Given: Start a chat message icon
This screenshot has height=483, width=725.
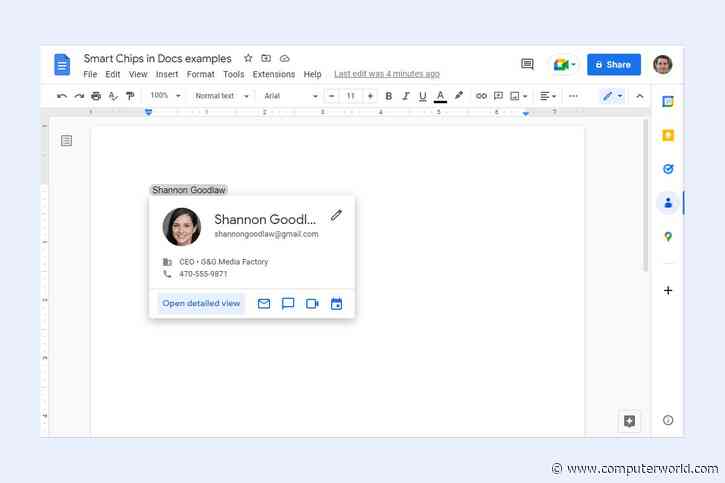Looking at the screenshot, I should 288,304.
